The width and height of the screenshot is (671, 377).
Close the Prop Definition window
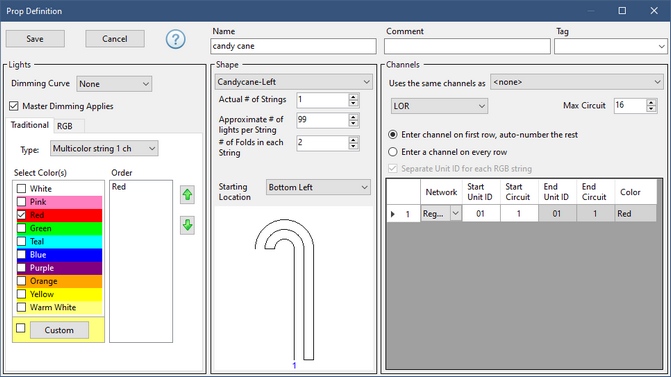654,11
